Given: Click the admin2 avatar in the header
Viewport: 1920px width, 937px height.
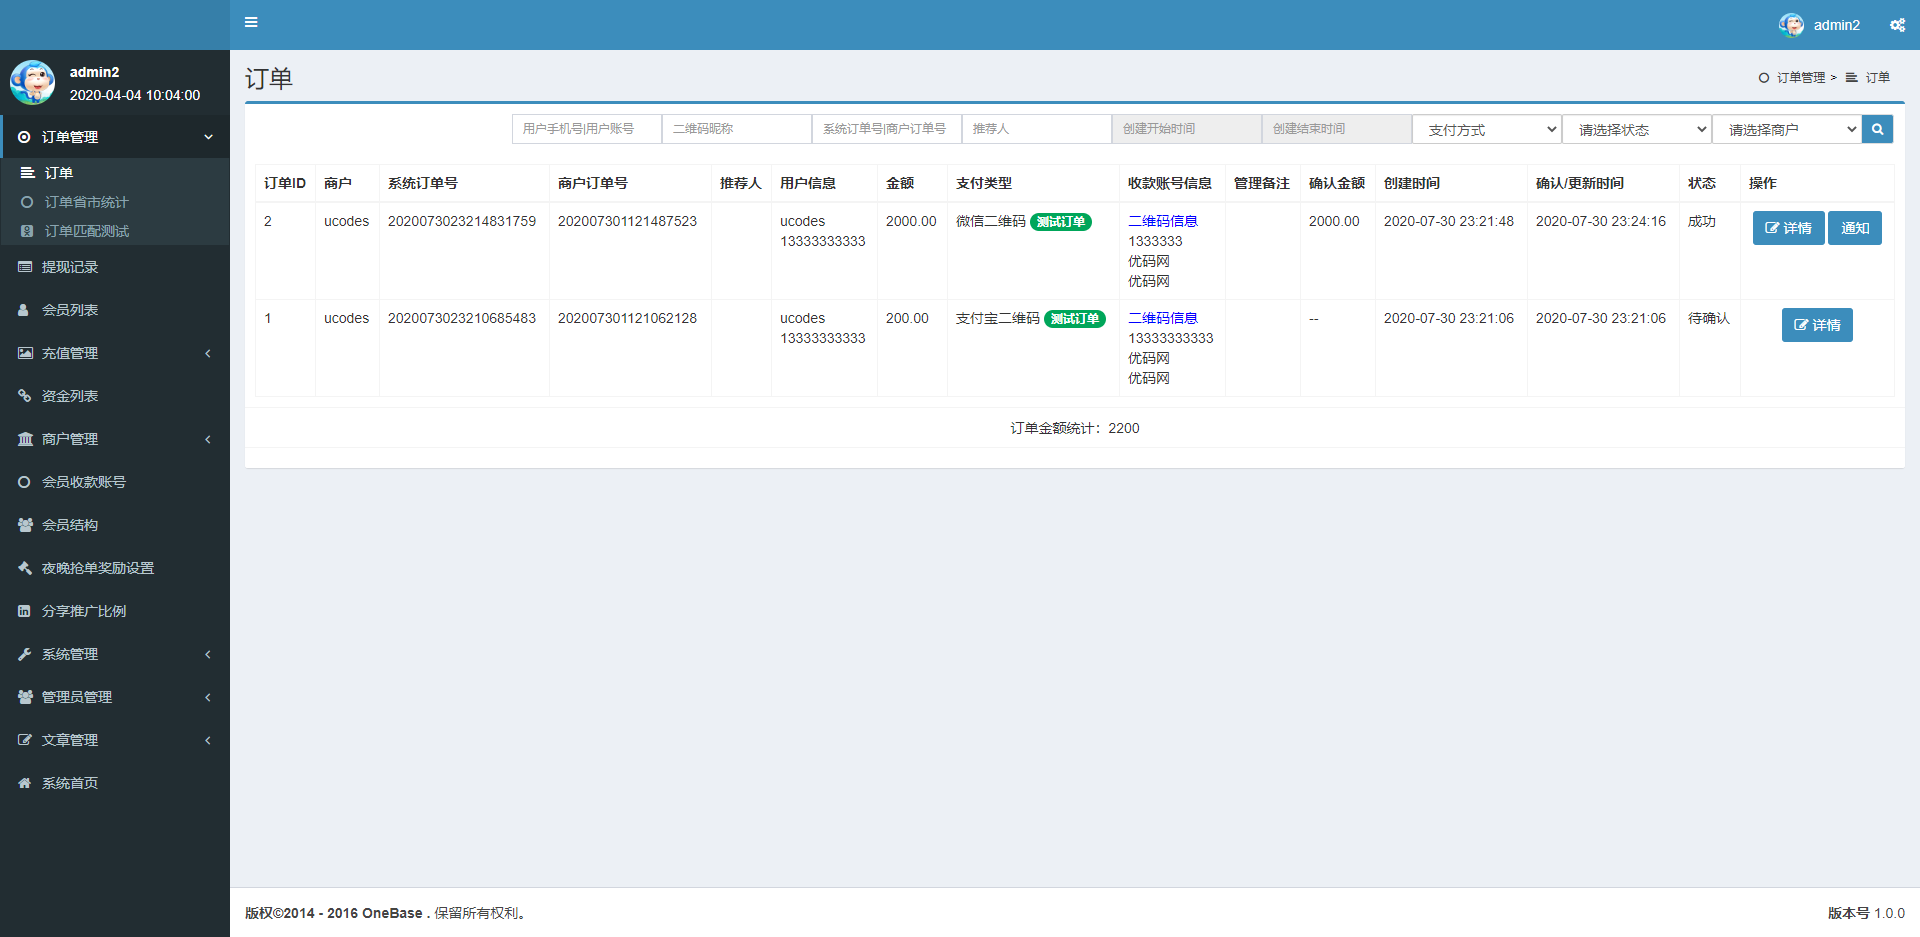Looking at the screenshot, I should 1791,24.
